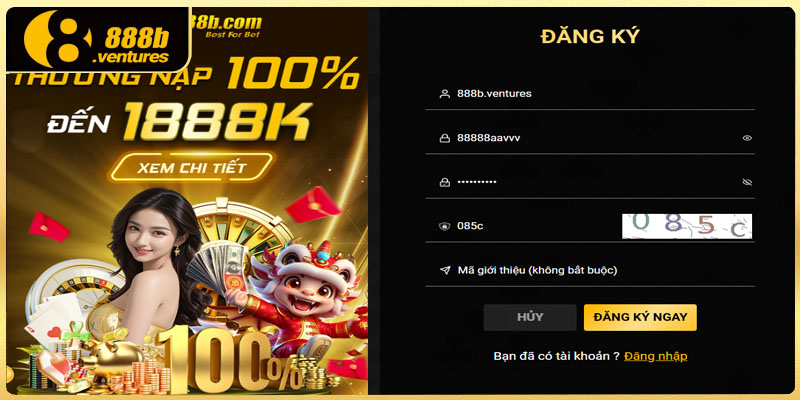
Task: Focus the Mã giới thiệu referral field
Action: tap(590, 270)
